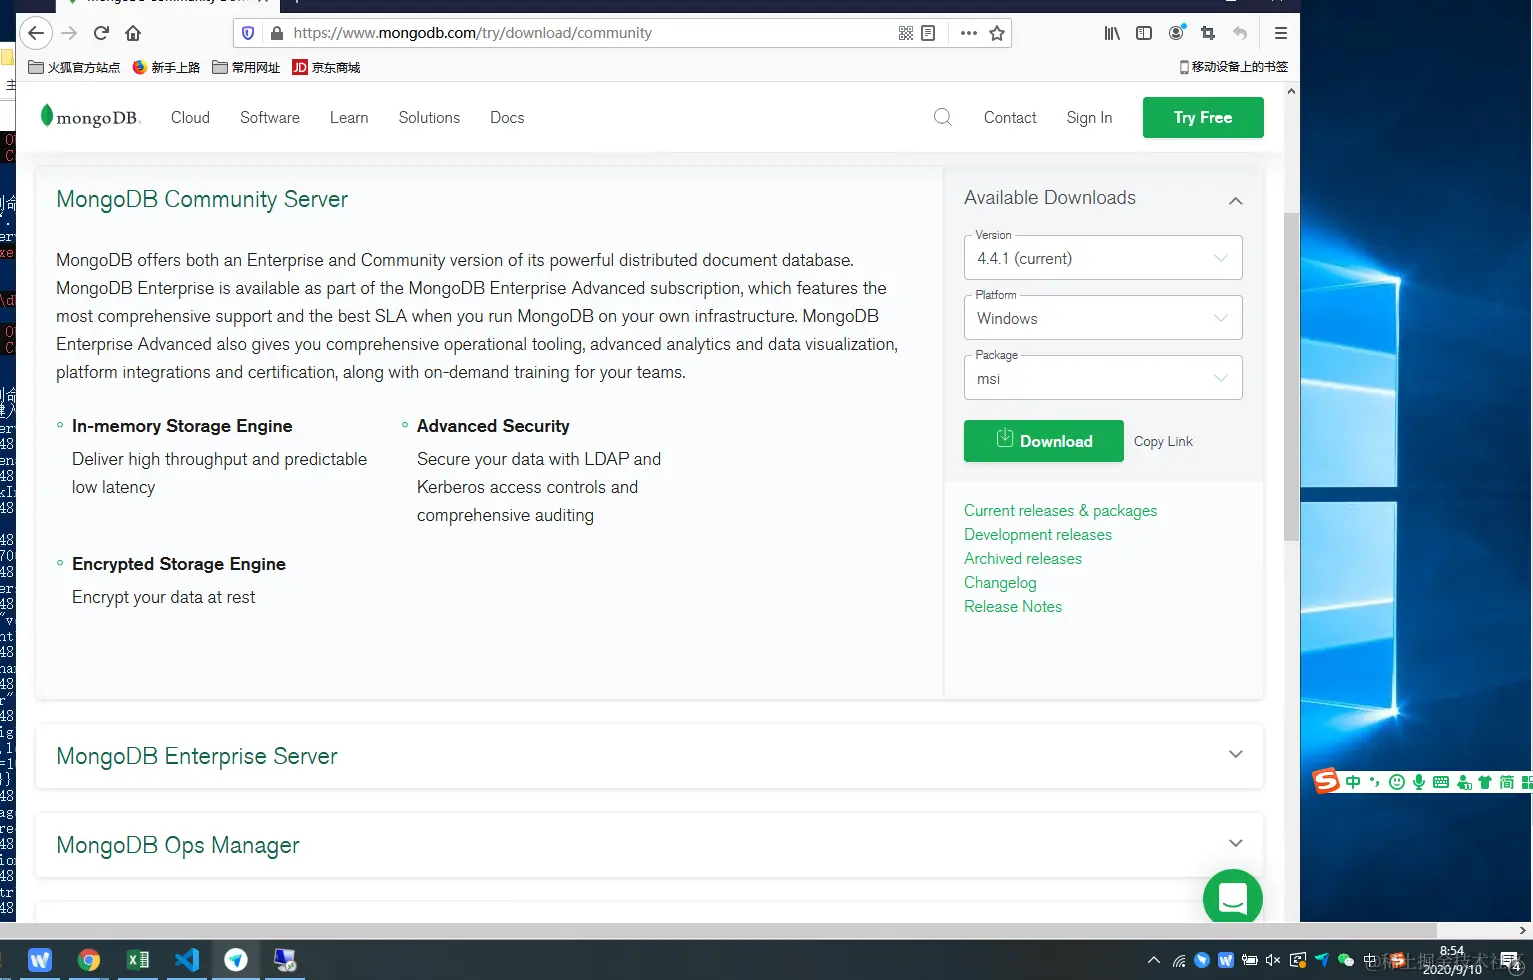Open Archived releases link
The height and width of the screenshot is (980, 1533).
click(x=1023, y=558)
